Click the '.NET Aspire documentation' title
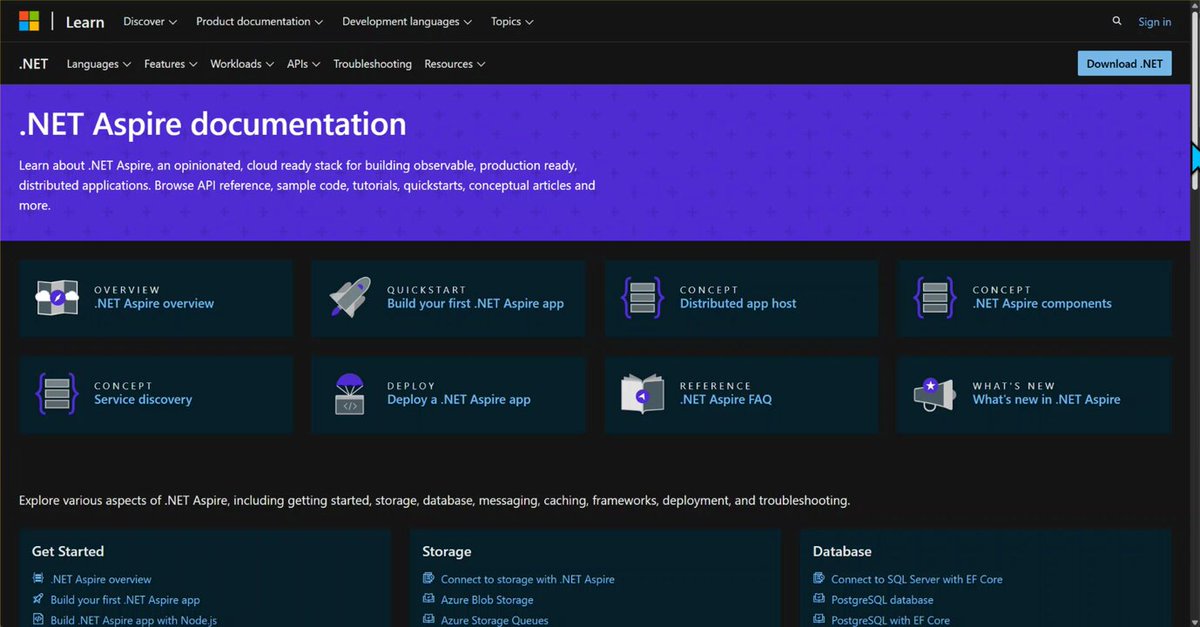The image size is (1200, 627). pos(213,124)
